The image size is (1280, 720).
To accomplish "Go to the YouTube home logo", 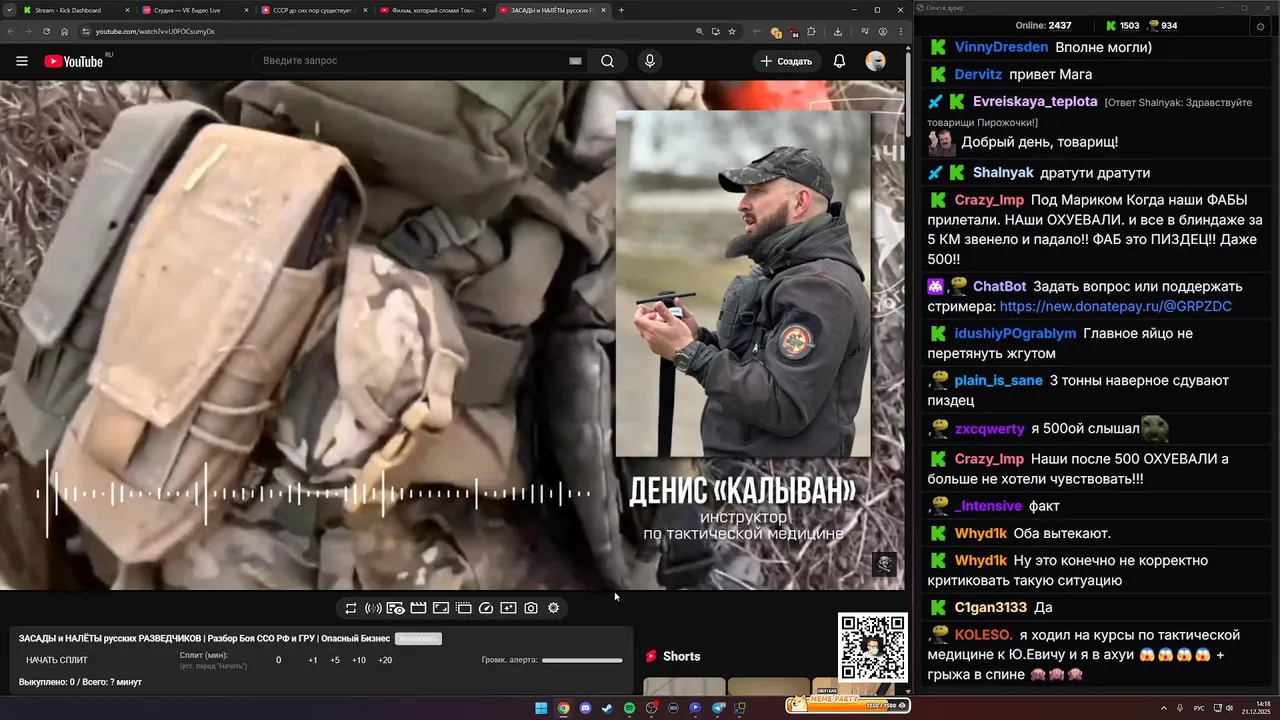I will tap(74, 61).
